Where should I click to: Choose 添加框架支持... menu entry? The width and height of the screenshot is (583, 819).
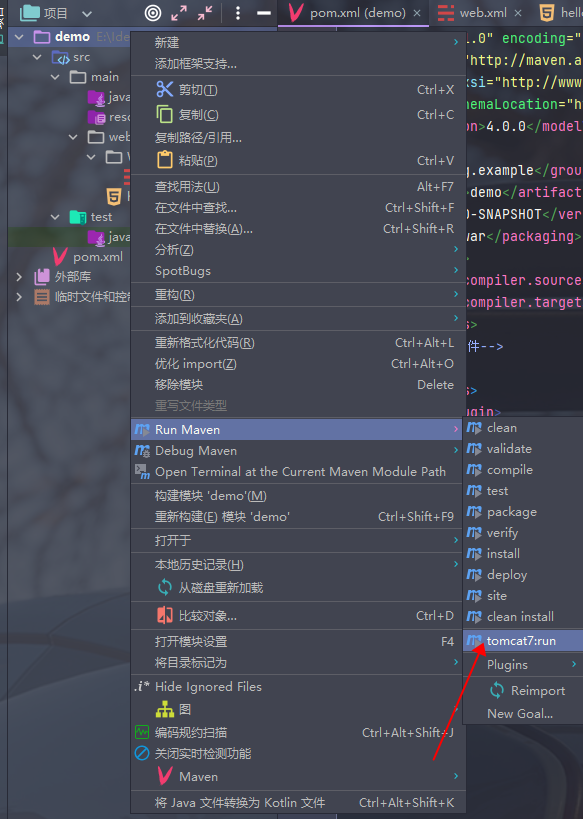click(x=298, y=64)
